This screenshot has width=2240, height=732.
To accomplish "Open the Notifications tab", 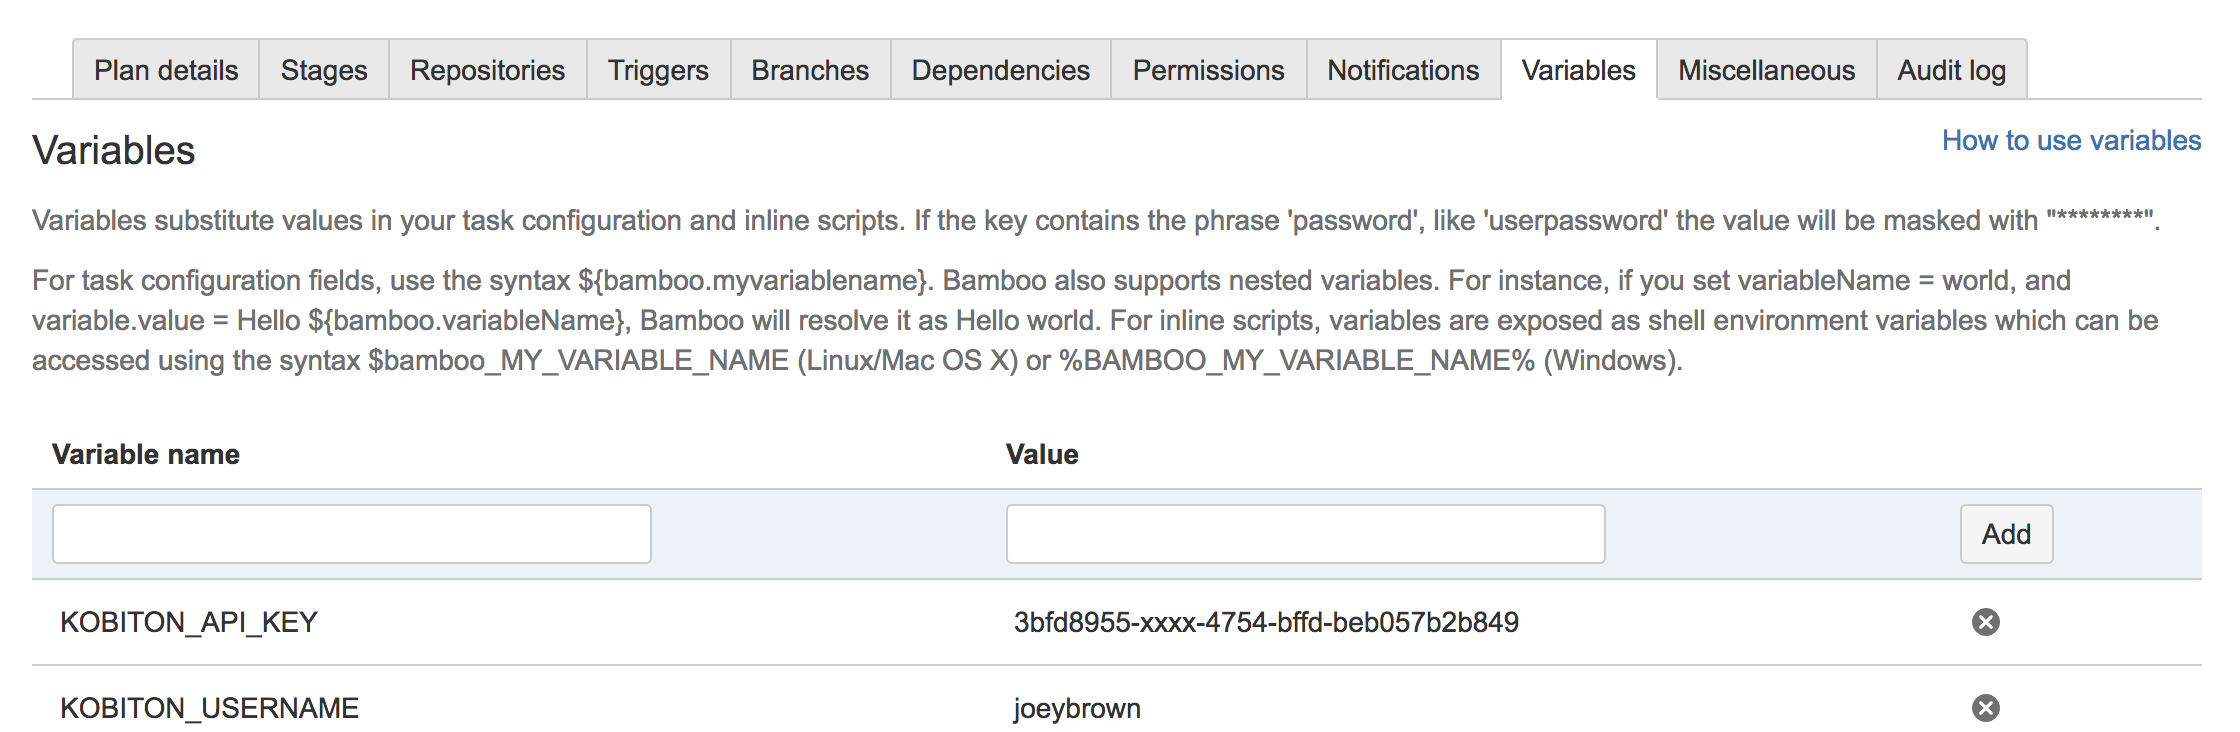I will 1403,70.
